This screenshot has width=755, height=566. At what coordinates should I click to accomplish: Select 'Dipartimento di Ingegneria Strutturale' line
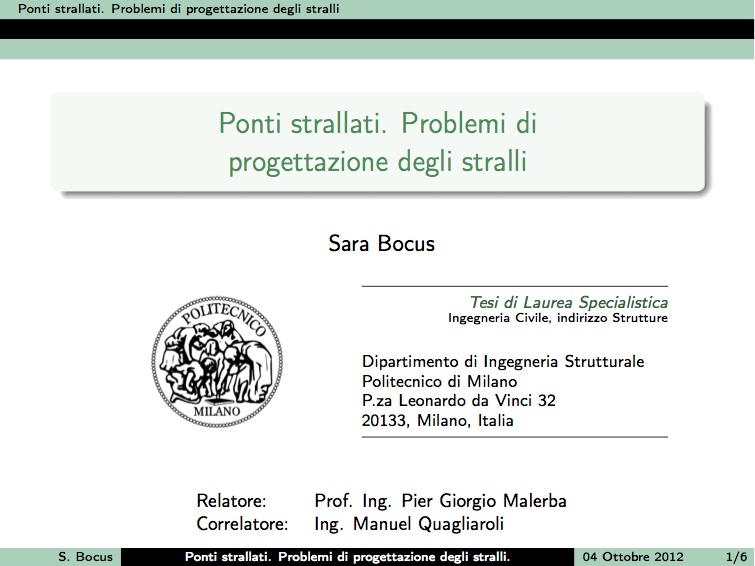click(502, 361)
